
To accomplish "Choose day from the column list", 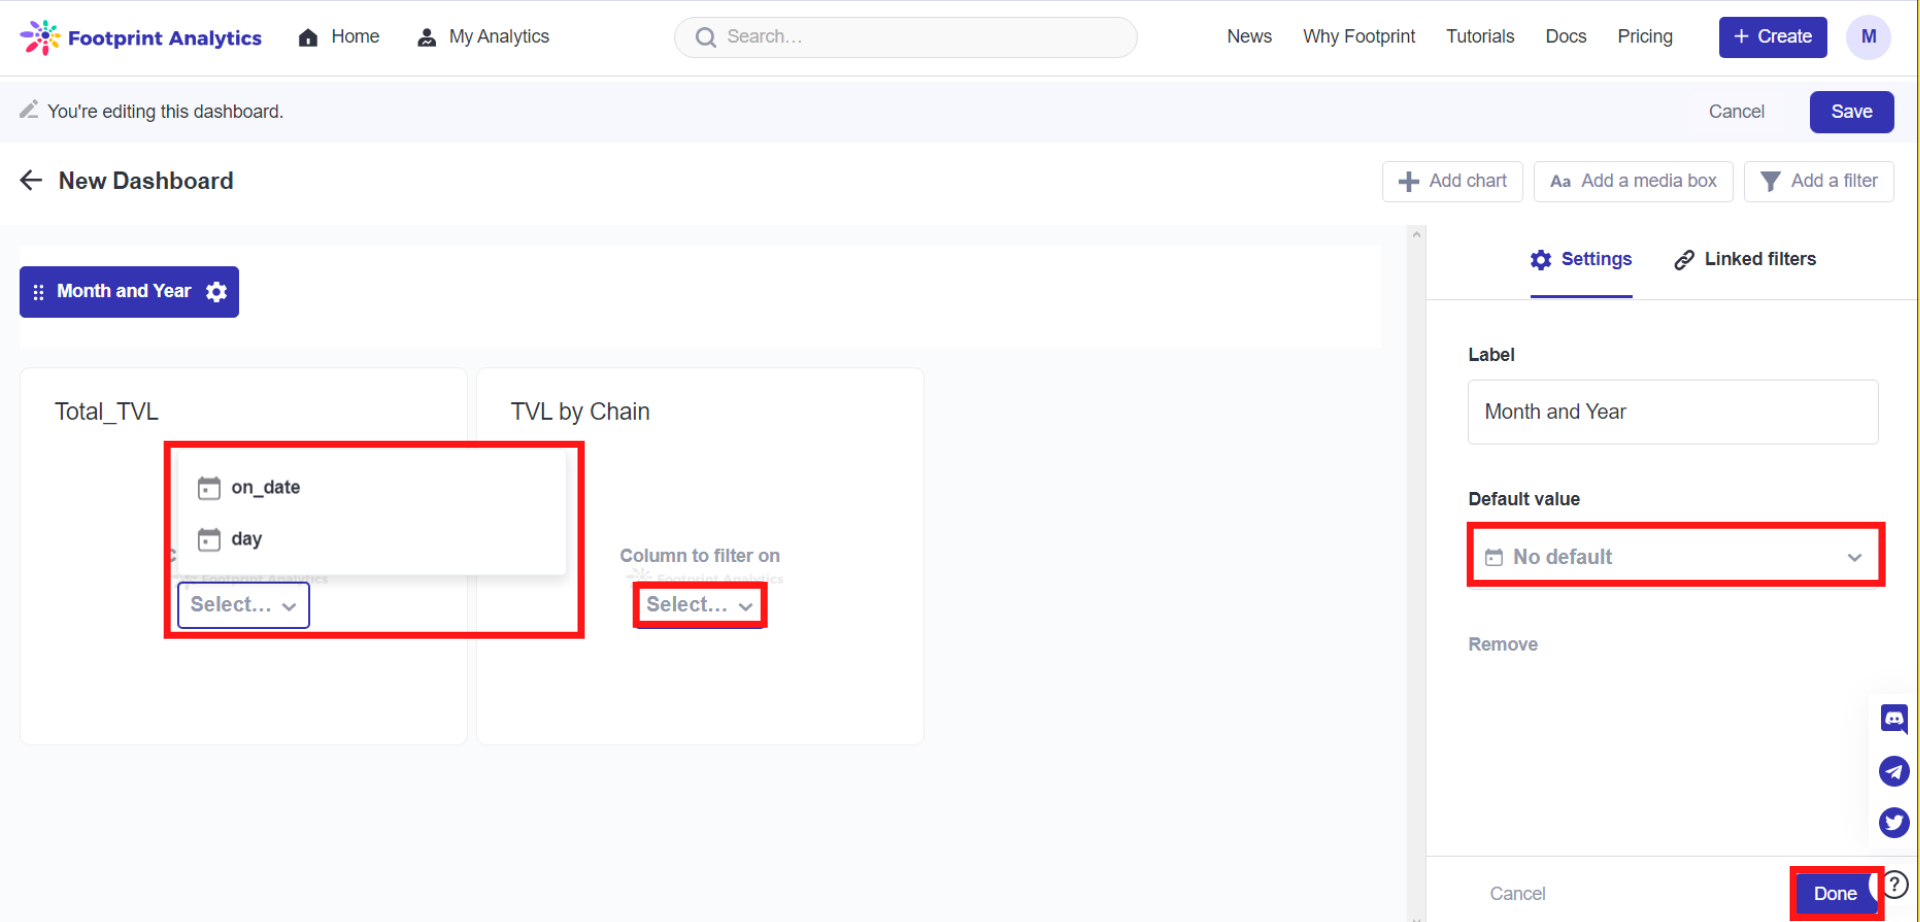I will pos(372,540).
